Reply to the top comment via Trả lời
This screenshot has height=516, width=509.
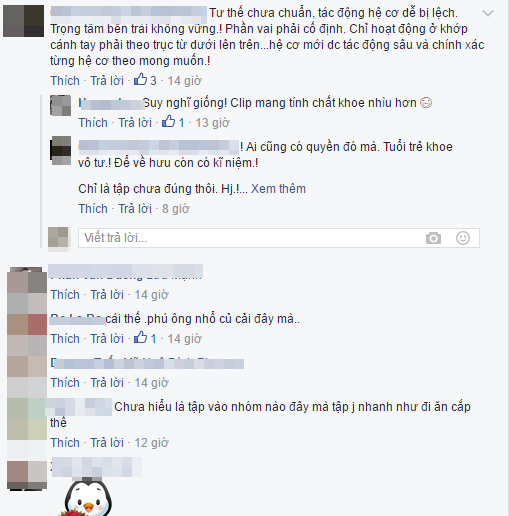coord(107,80)
